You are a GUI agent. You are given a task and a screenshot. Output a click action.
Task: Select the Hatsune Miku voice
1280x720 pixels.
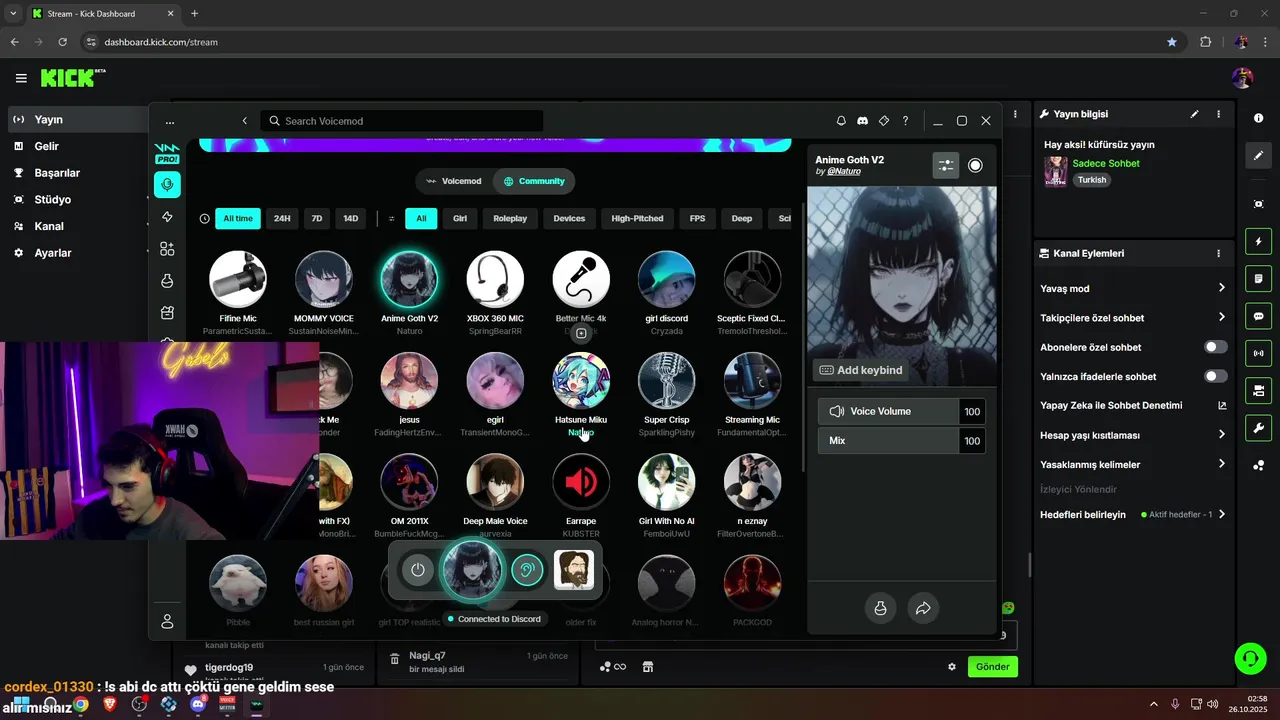pyautogui.click(x=581, y=381)
